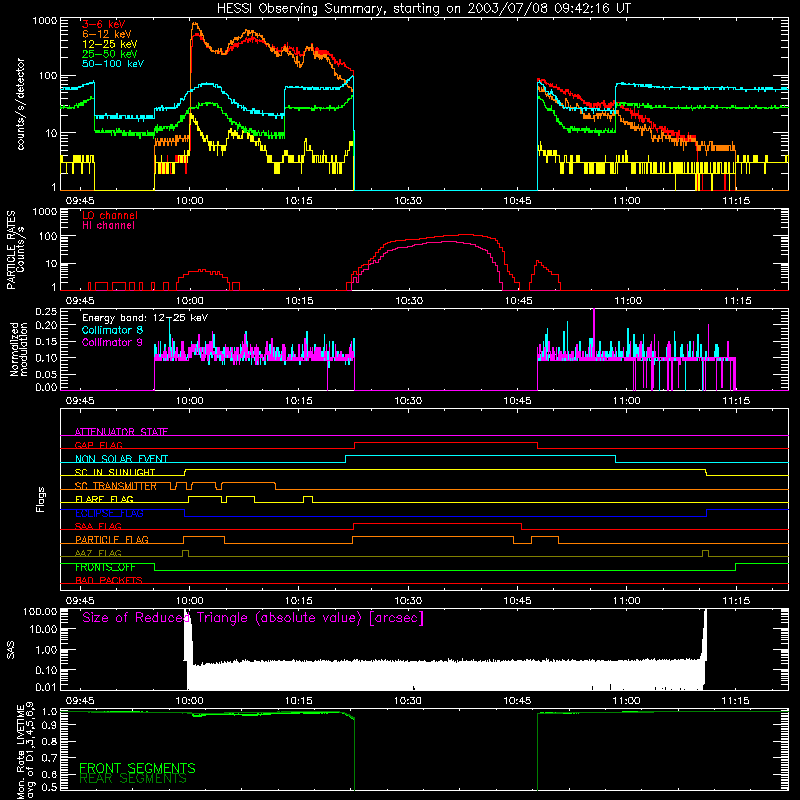Click the 0.9 tick label of the livetime axis

(50, 726)
